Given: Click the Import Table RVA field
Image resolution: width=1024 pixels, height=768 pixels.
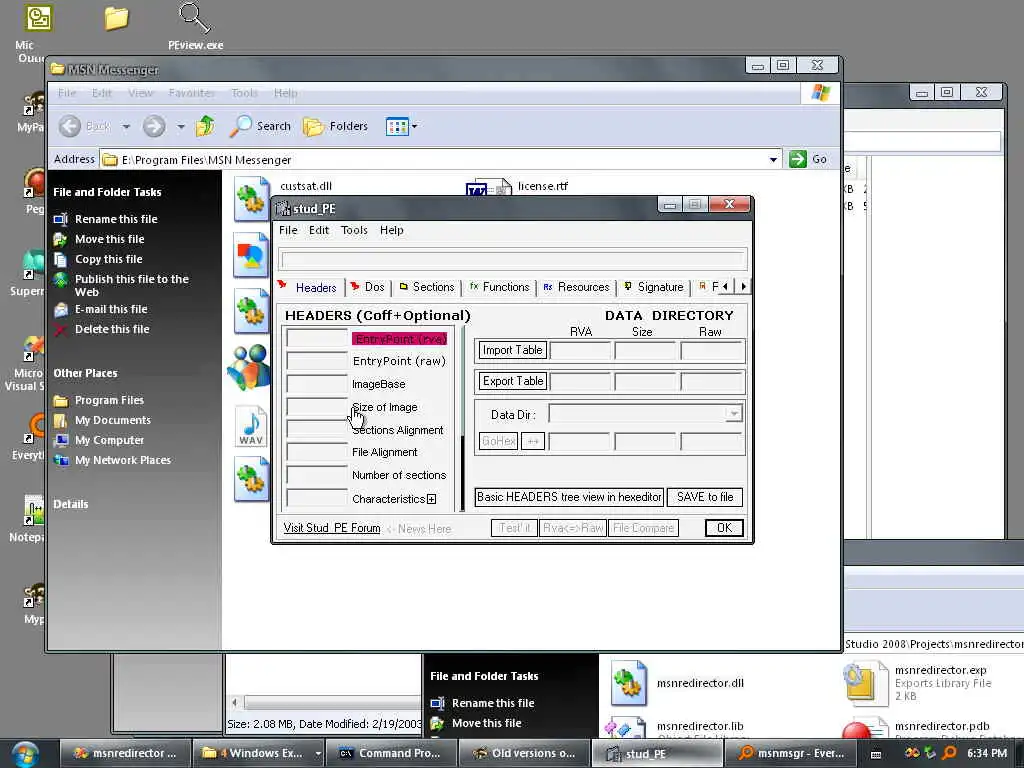Looking at the screenshot, I should [580, 350].
